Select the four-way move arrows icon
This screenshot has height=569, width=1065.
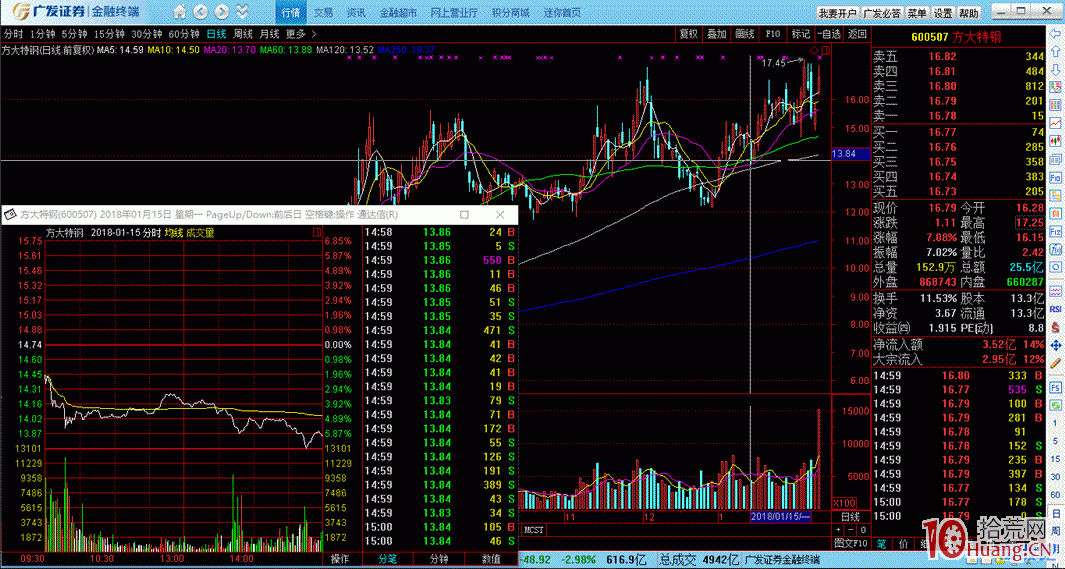pos(1057,345)
